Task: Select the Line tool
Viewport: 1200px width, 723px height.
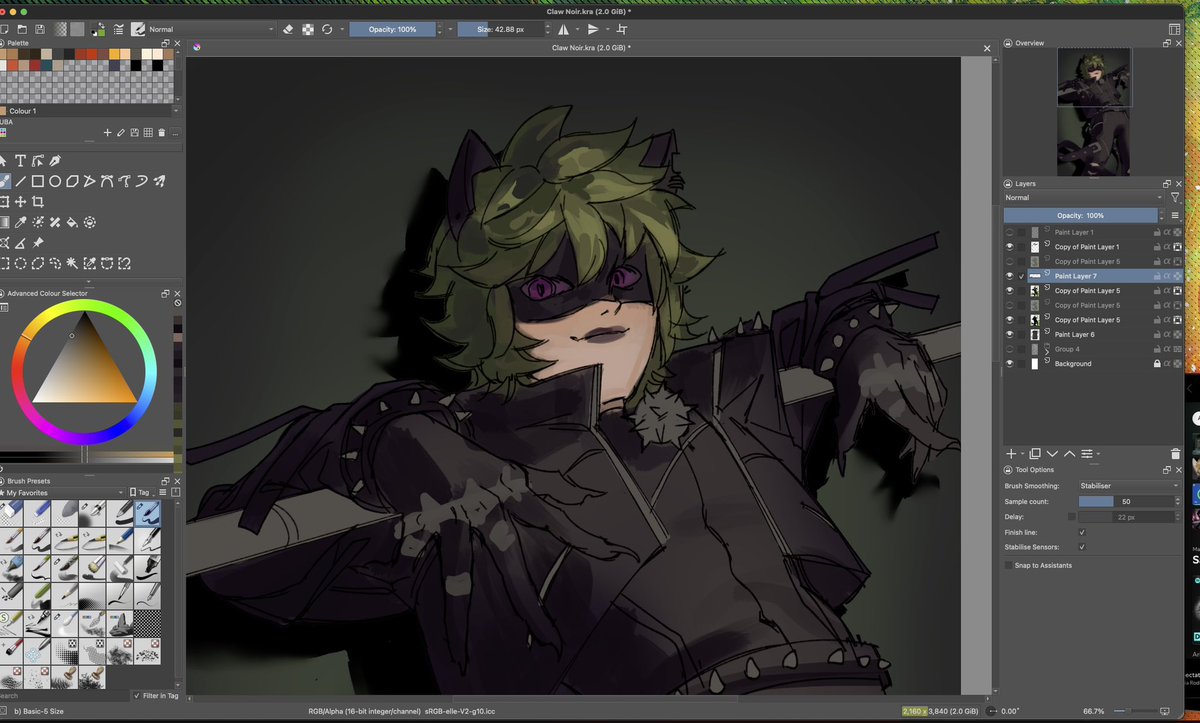Action: [20, 181]
